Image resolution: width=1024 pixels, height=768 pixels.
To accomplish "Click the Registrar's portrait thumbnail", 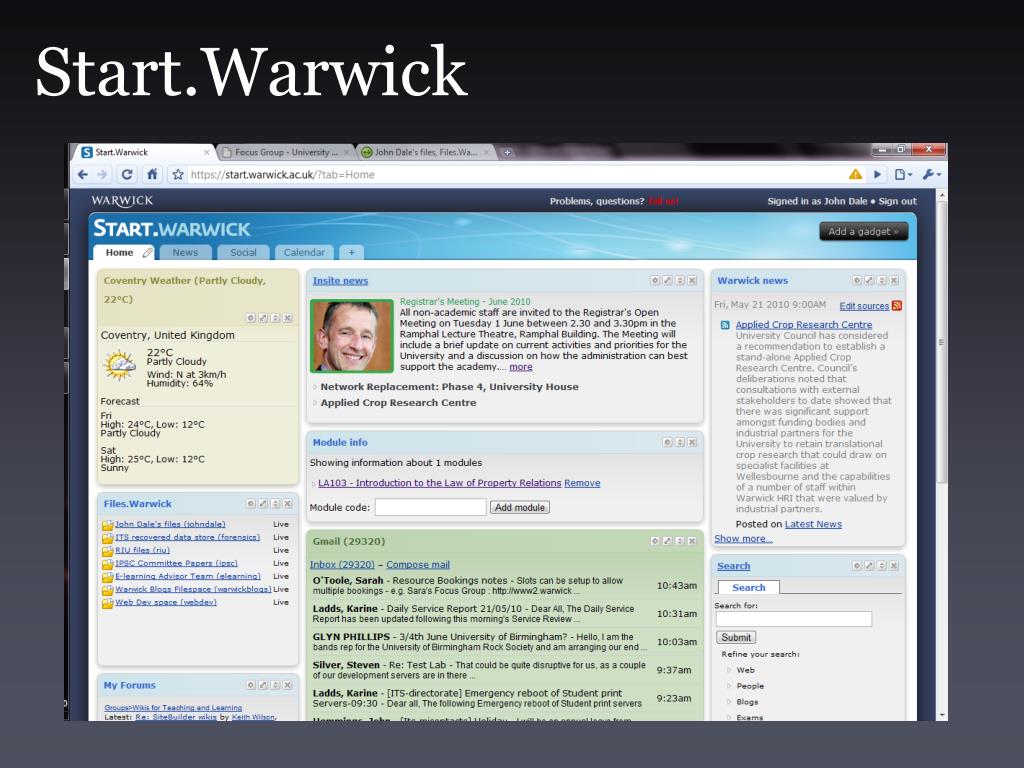I will (351, 336).
